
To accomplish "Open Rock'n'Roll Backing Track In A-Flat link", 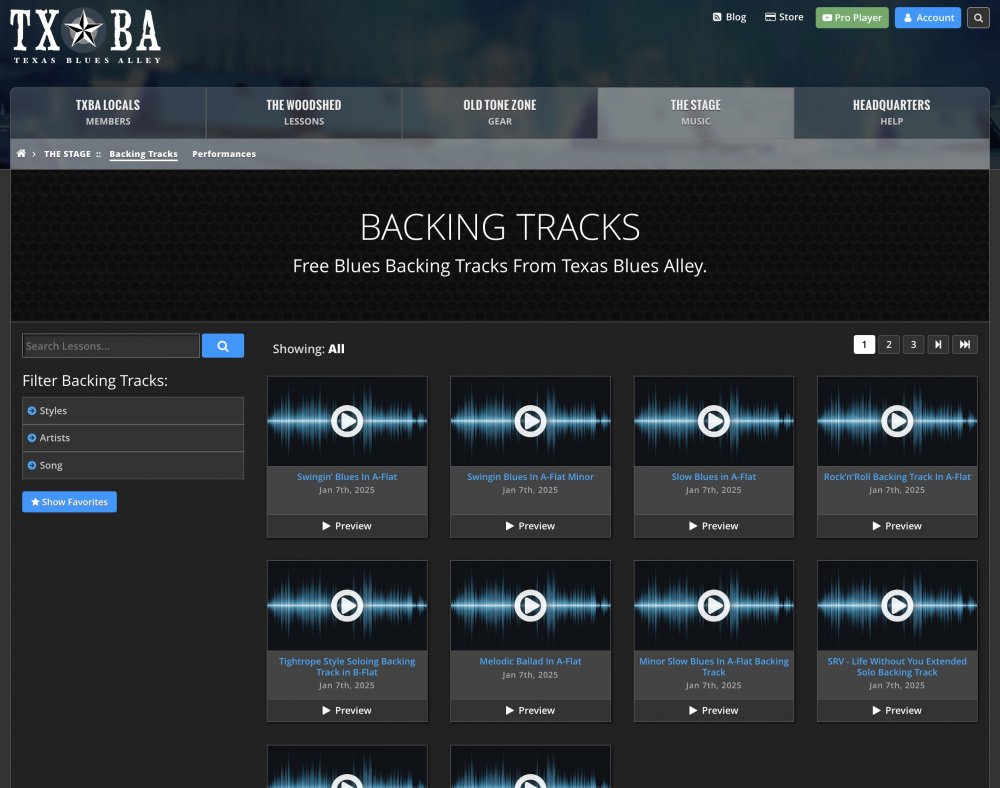I will (897, 477).
